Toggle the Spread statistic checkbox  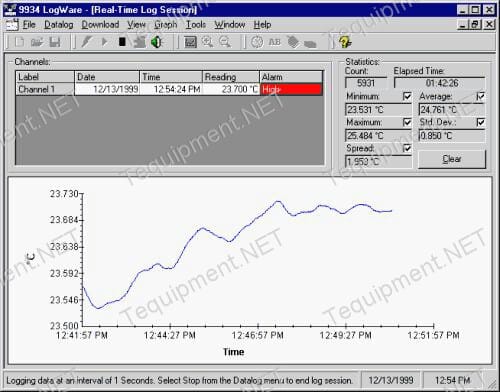[407, 148]
